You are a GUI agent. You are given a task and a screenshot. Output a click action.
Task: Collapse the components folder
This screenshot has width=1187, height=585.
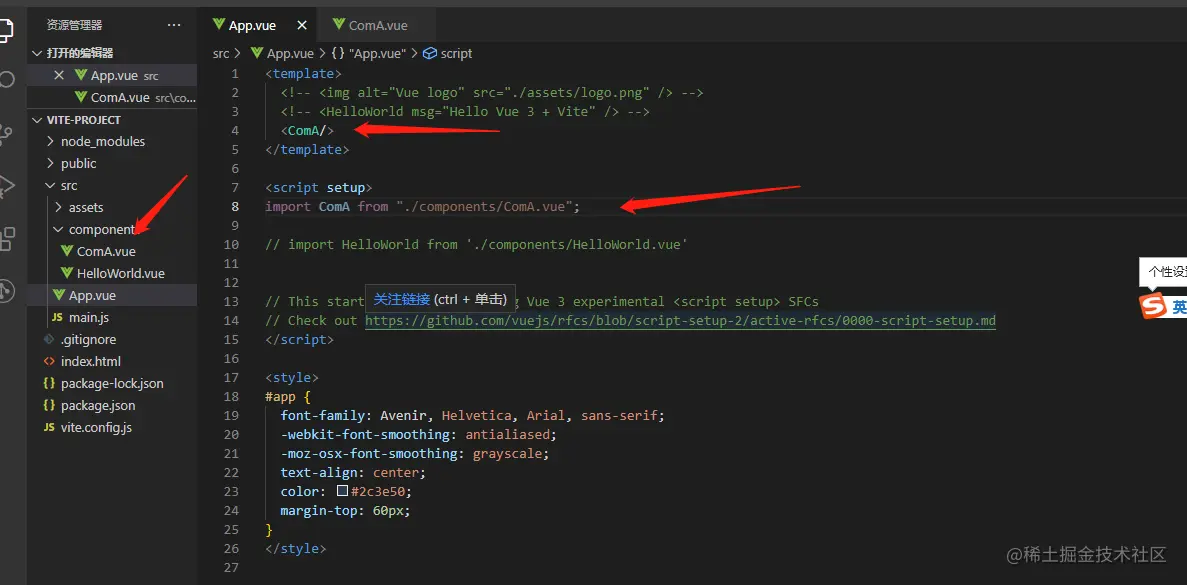[58, 229]
